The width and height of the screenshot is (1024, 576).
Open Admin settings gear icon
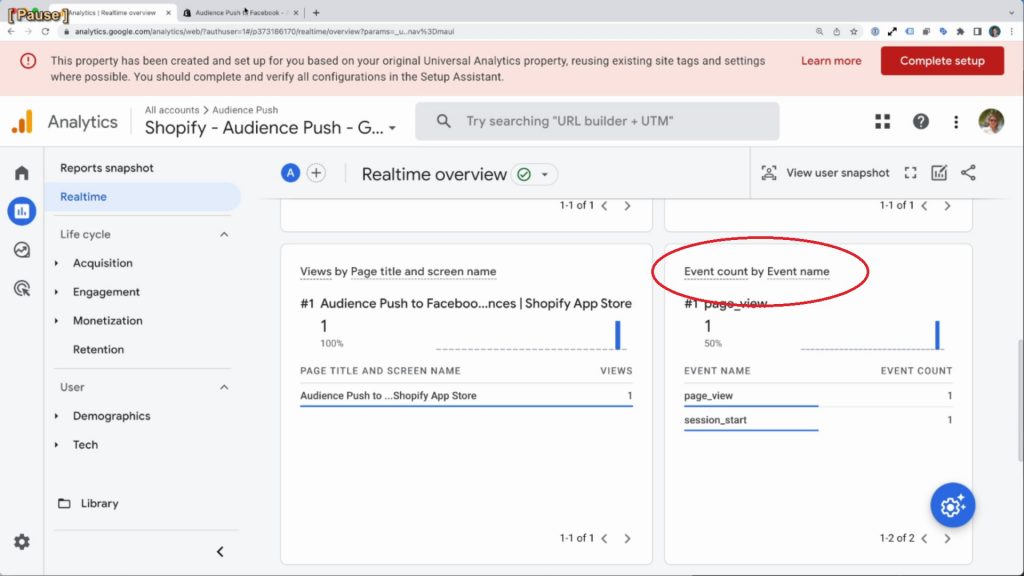pyautogui.click(x=22, y=541)
